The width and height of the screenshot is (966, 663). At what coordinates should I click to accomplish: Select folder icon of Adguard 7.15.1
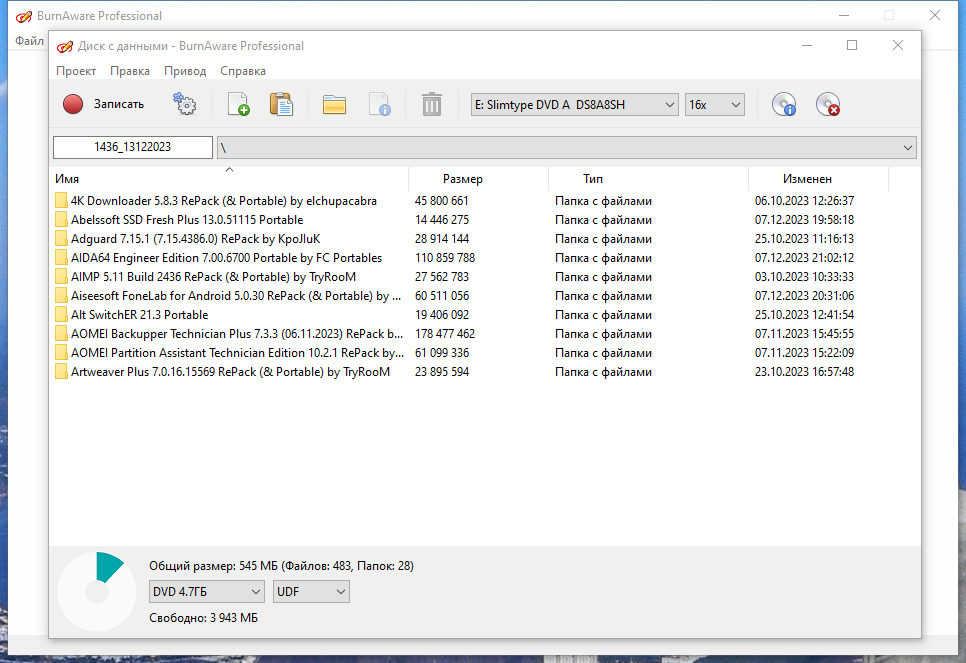[x=61, y=239]
